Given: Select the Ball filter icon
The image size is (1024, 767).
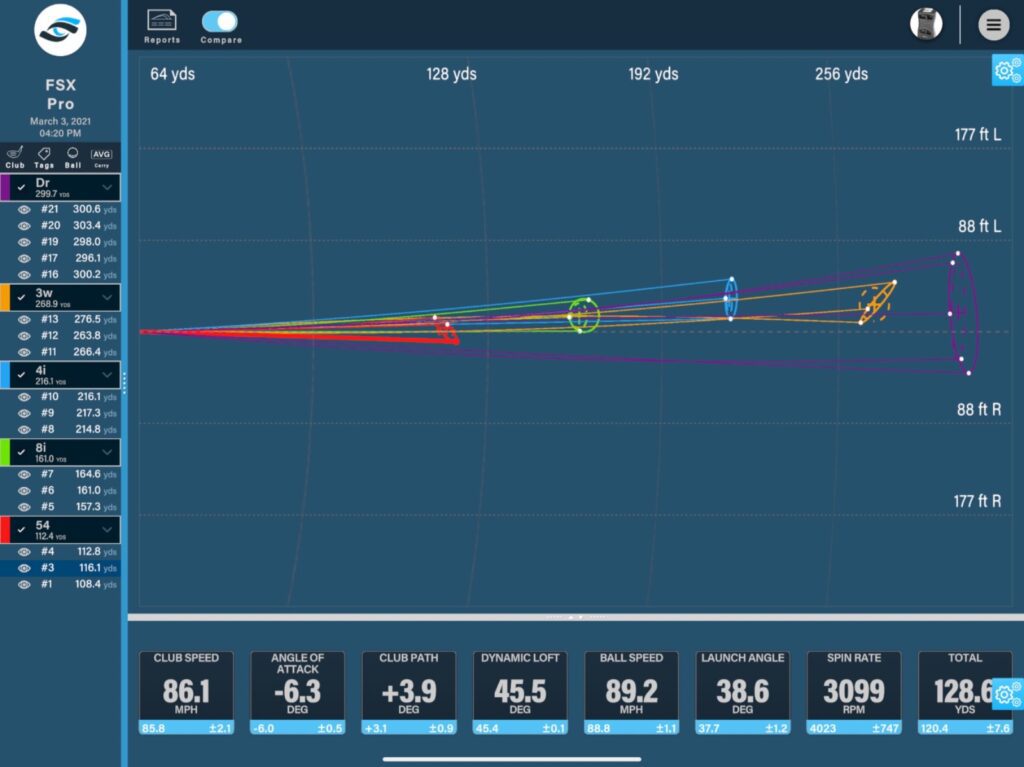Looking at the screenshot, I should tap(72, 157).
